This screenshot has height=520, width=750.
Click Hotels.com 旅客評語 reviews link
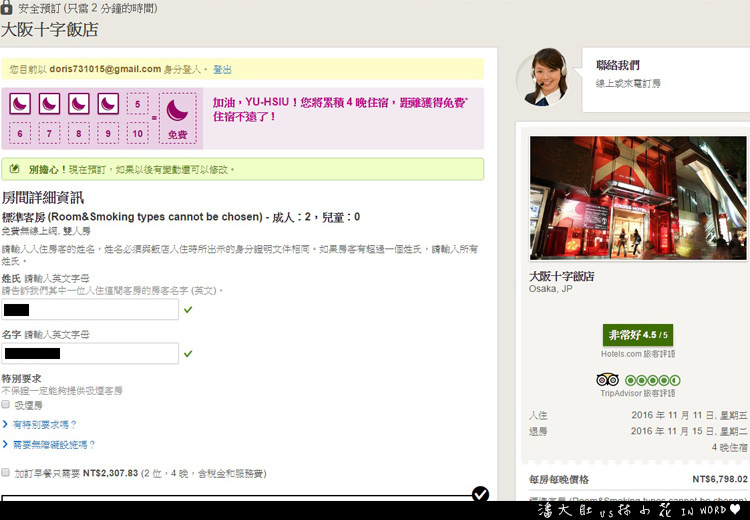click(x=638, y=354)
